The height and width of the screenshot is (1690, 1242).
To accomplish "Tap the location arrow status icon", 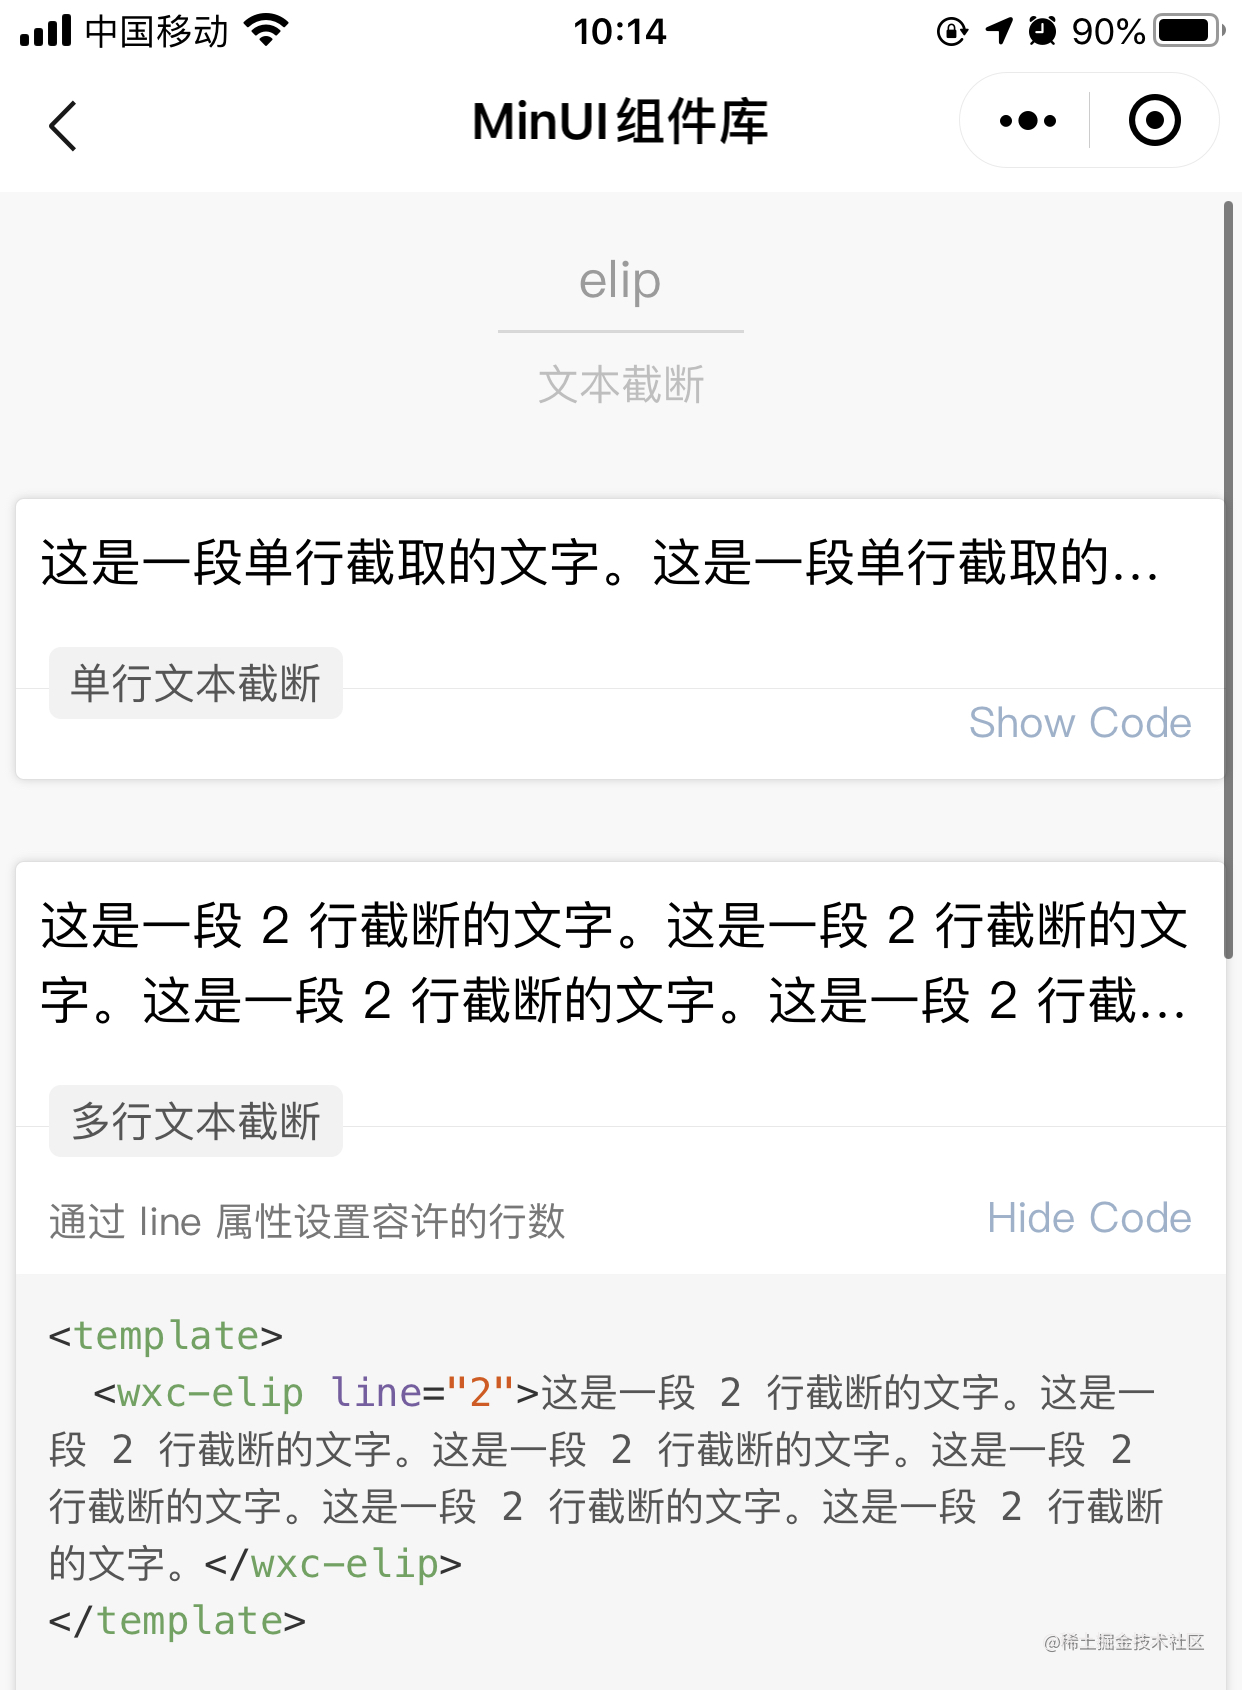I will point(999,31).
